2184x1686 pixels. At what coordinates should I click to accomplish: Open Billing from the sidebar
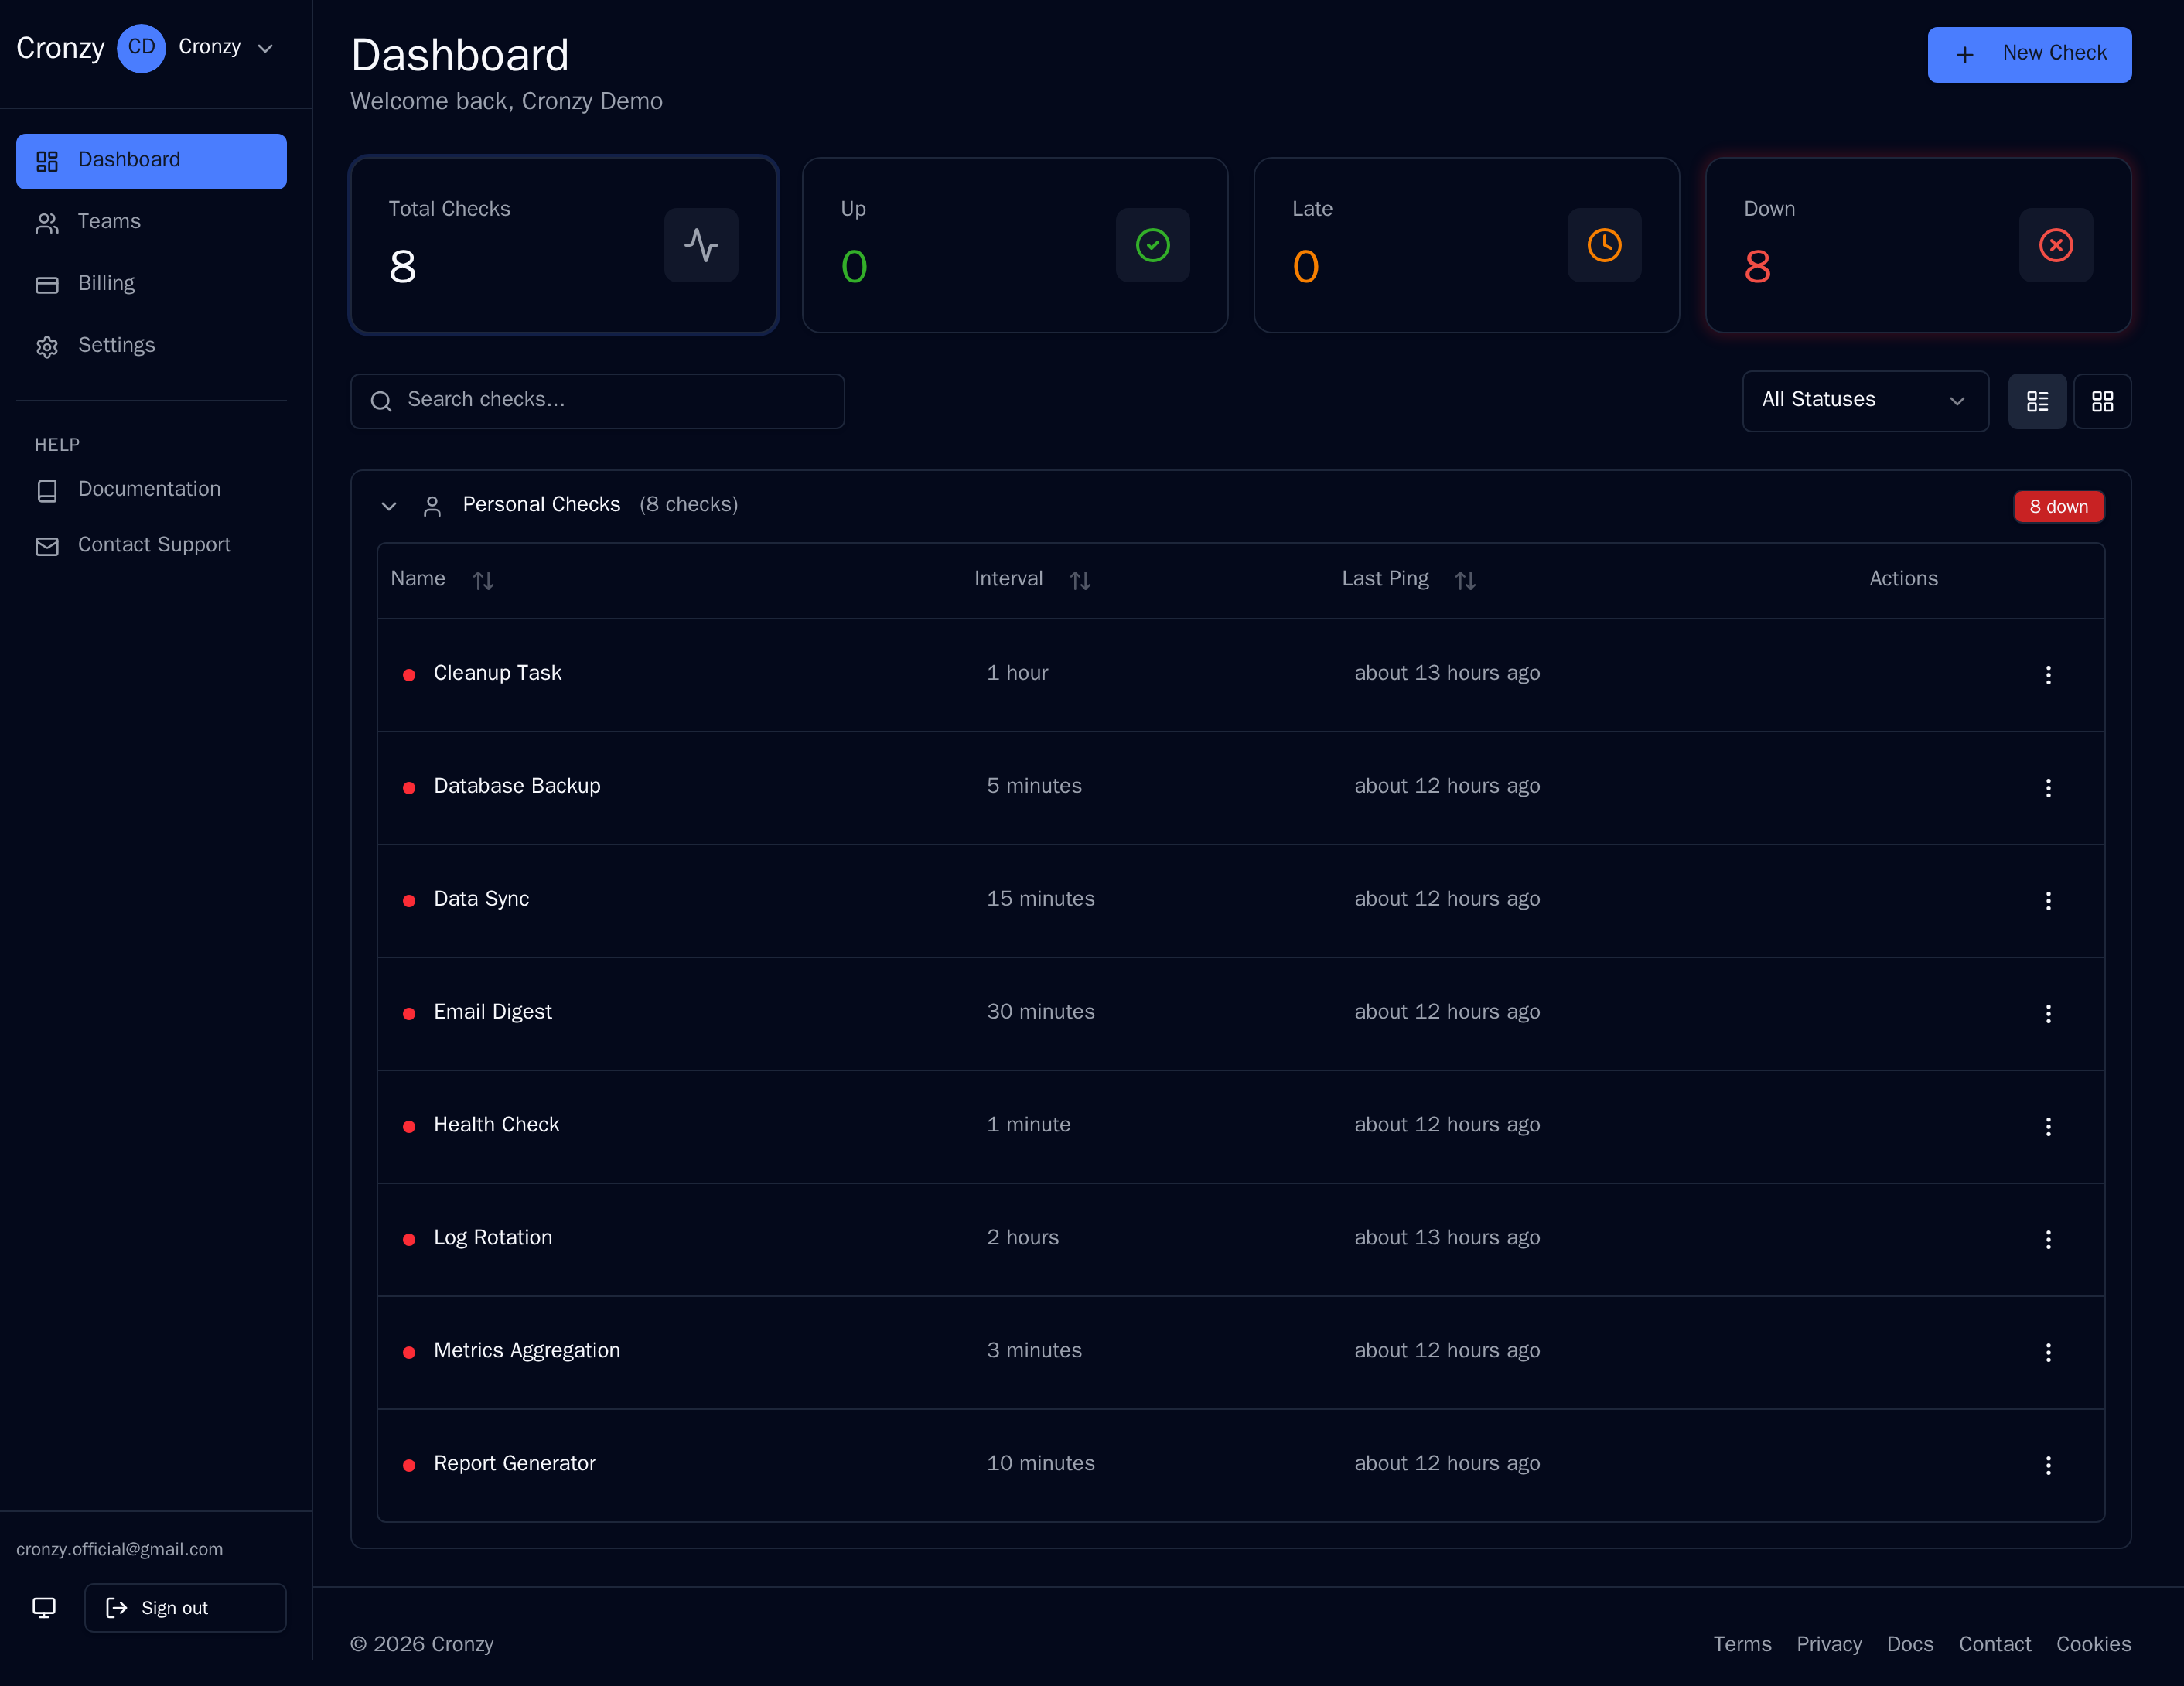click(106, 284)
